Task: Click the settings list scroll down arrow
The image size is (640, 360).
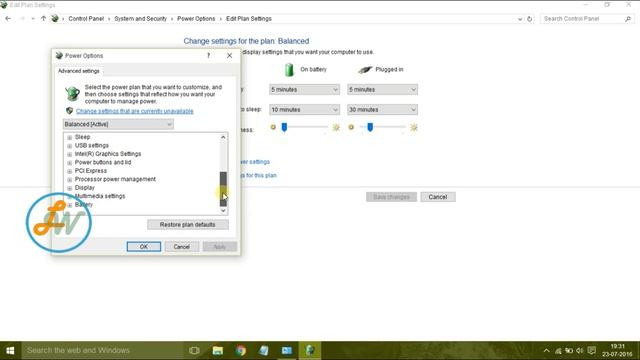Action: pyautogui.click(x=223, y=211)
